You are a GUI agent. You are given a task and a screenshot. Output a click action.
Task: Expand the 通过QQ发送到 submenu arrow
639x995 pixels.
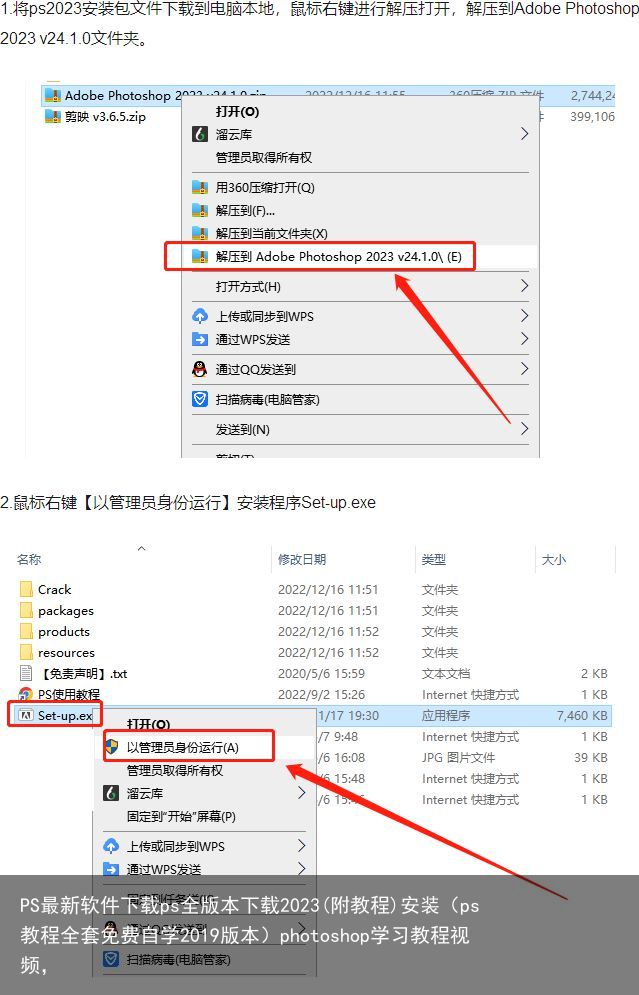pyautogui.click(x=524, y=369)
